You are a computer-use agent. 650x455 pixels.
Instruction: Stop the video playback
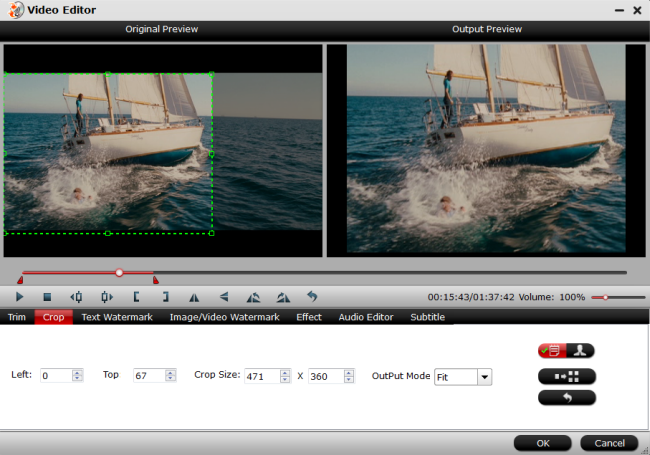[47, 297]
